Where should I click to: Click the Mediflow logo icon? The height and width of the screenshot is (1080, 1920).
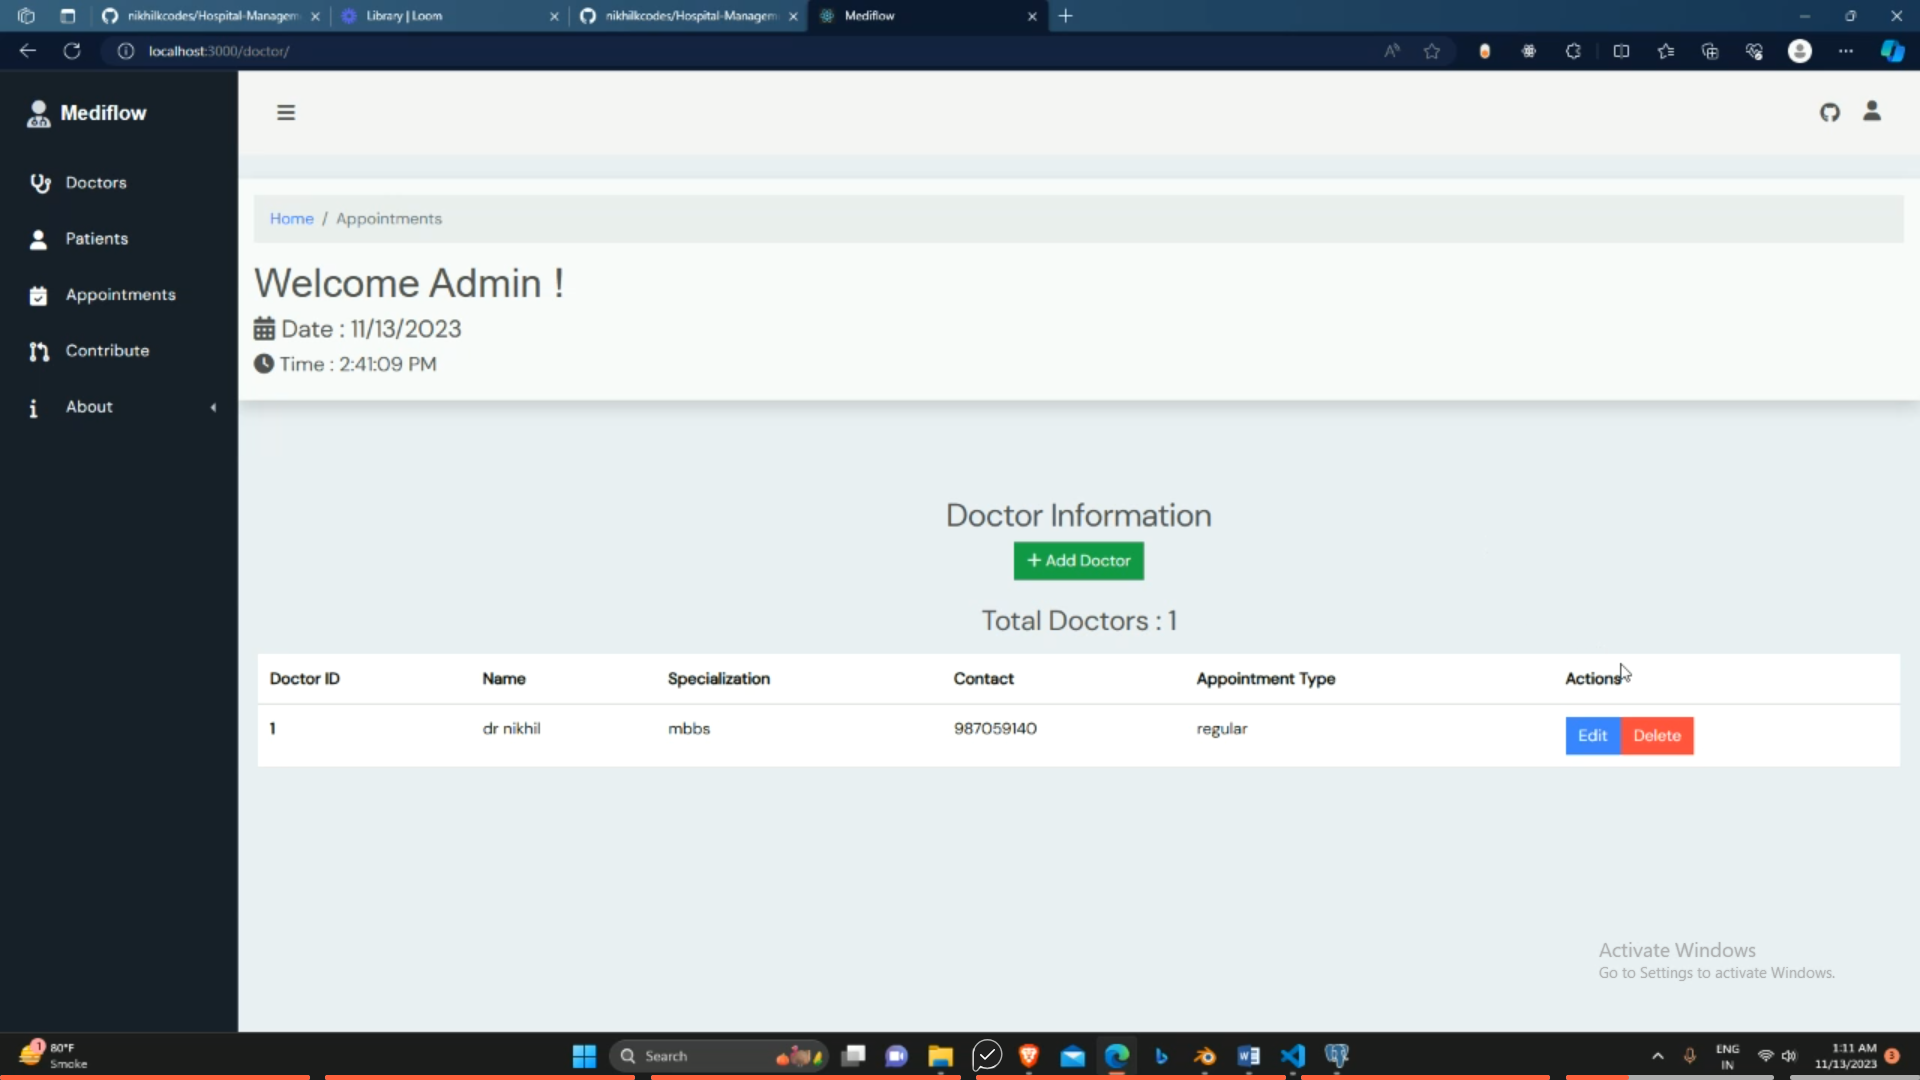pyautogui.click(x=38, y=114)
